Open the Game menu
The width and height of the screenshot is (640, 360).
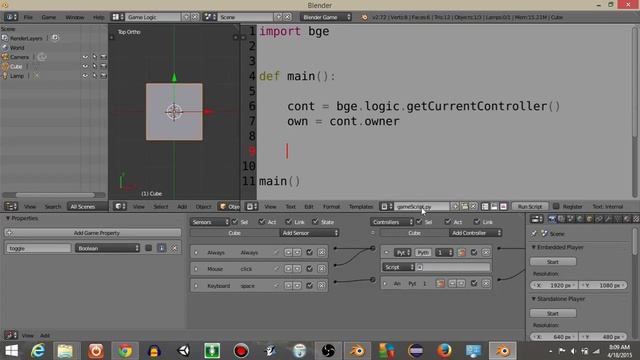coord(48,17)
